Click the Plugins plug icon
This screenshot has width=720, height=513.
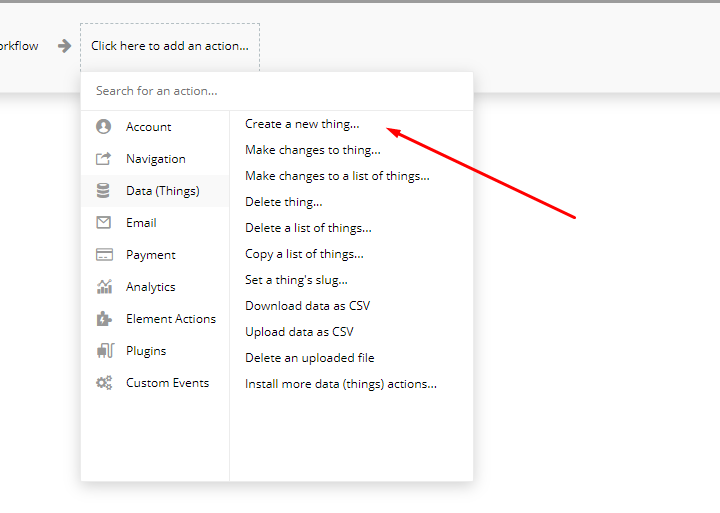(x=105, y=350)
